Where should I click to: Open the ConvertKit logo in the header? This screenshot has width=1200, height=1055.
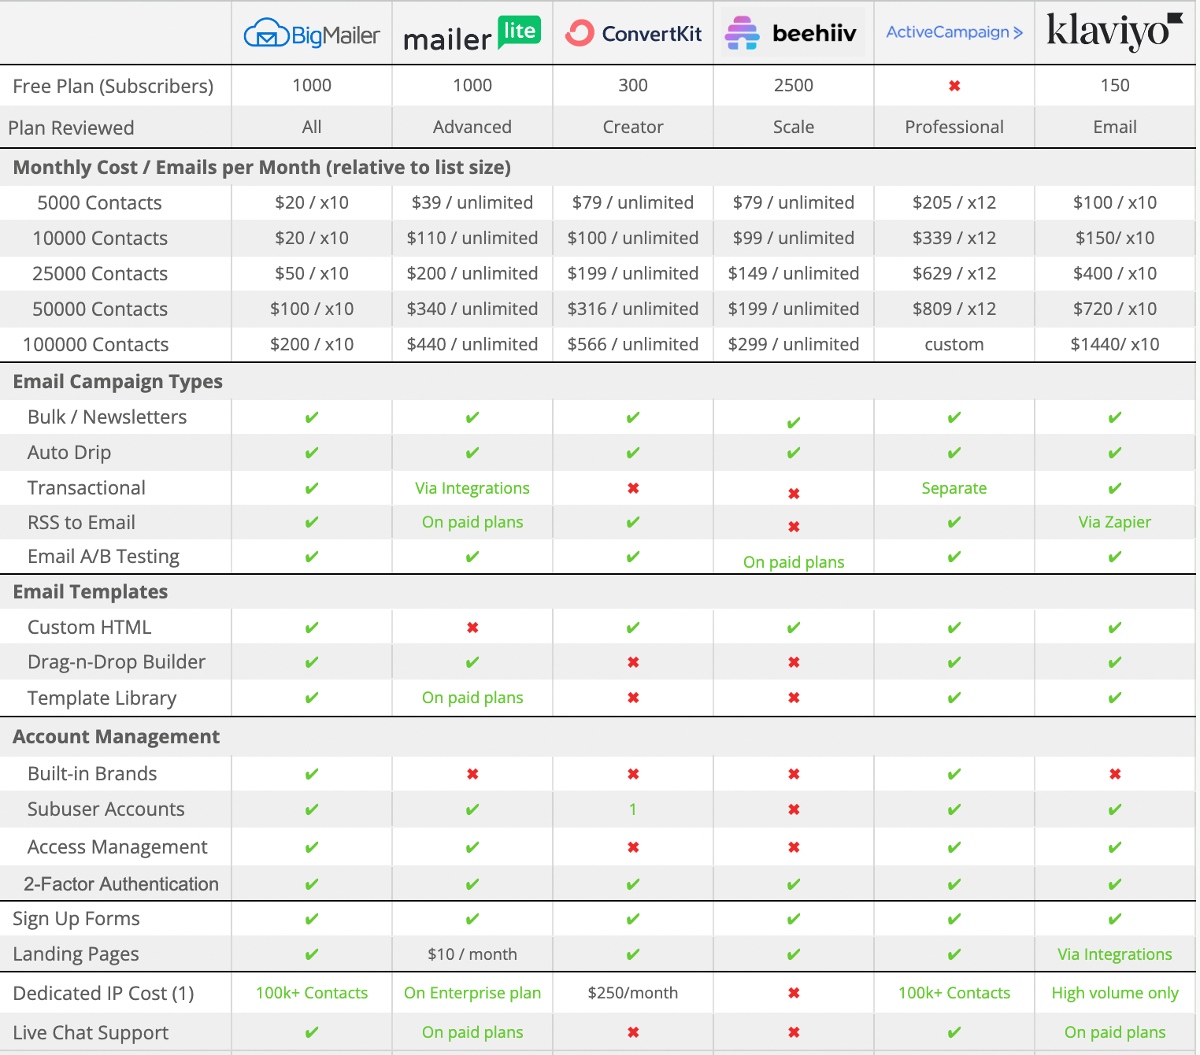pyautogui.click(x=633, y=34)
